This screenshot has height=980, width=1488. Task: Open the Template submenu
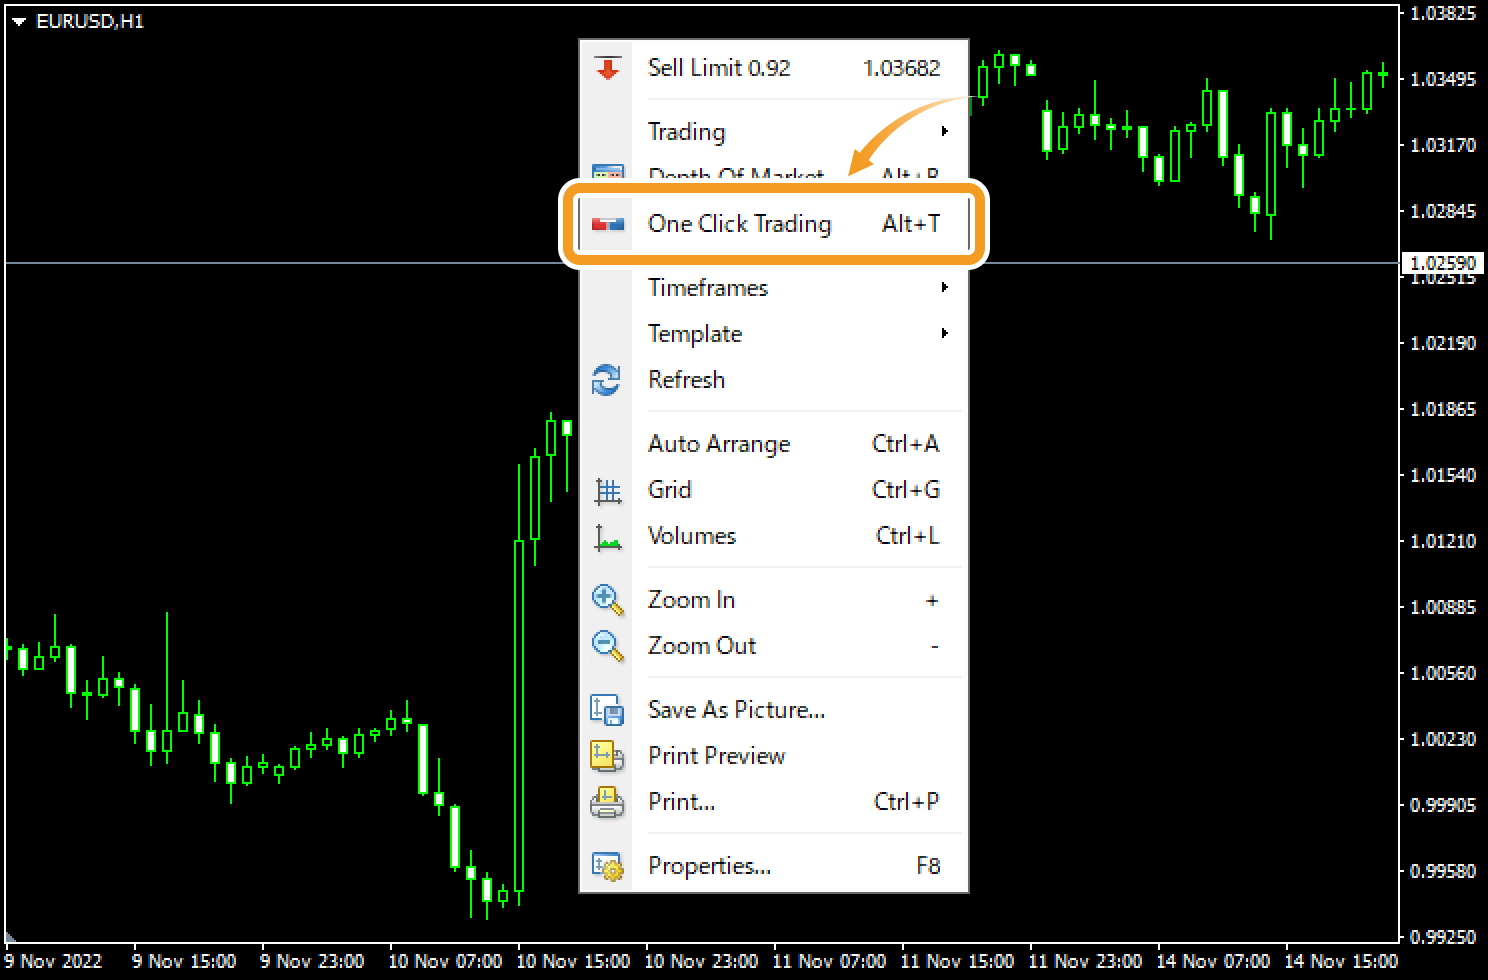pos(695,334)
